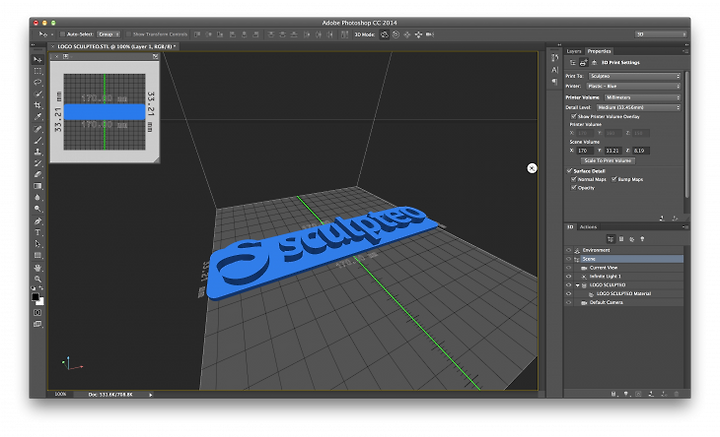Viewport: 720px width, 437px height.
Task: Enable the Auto-Select checkbox
Action: [x=62, y=34]
